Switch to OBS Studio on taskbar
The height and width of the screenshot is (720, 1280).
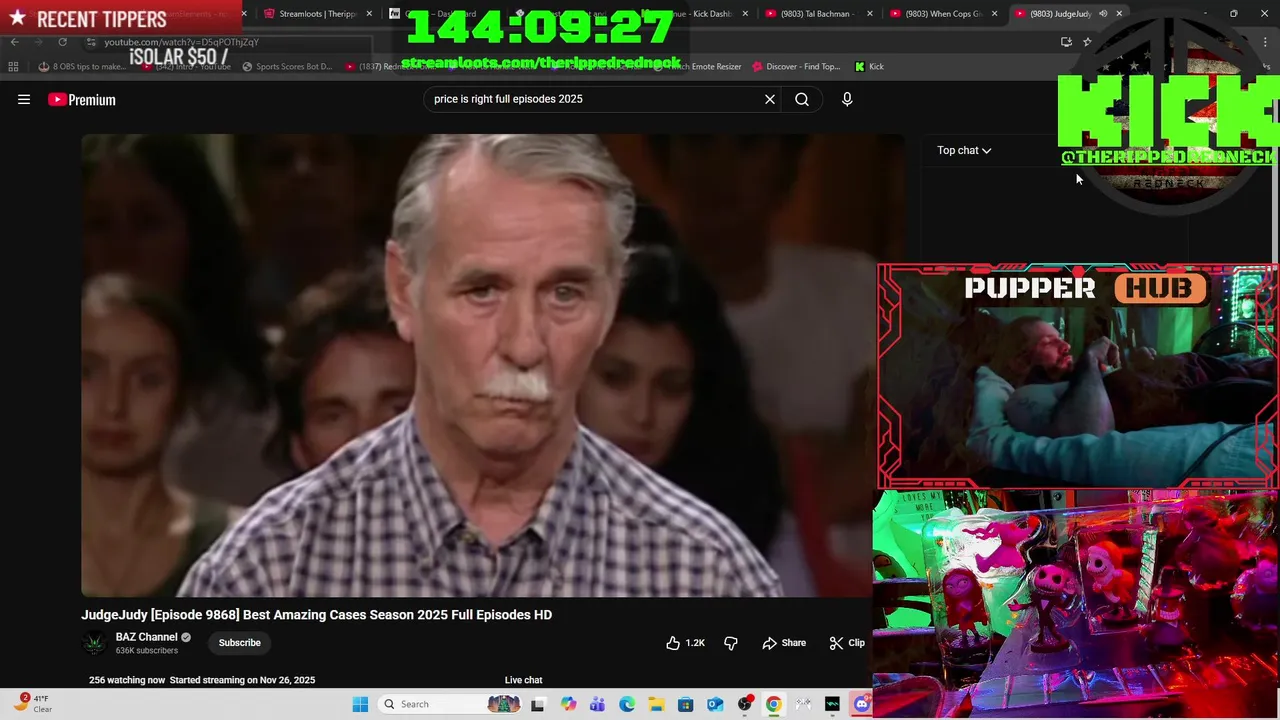[744, 704]
